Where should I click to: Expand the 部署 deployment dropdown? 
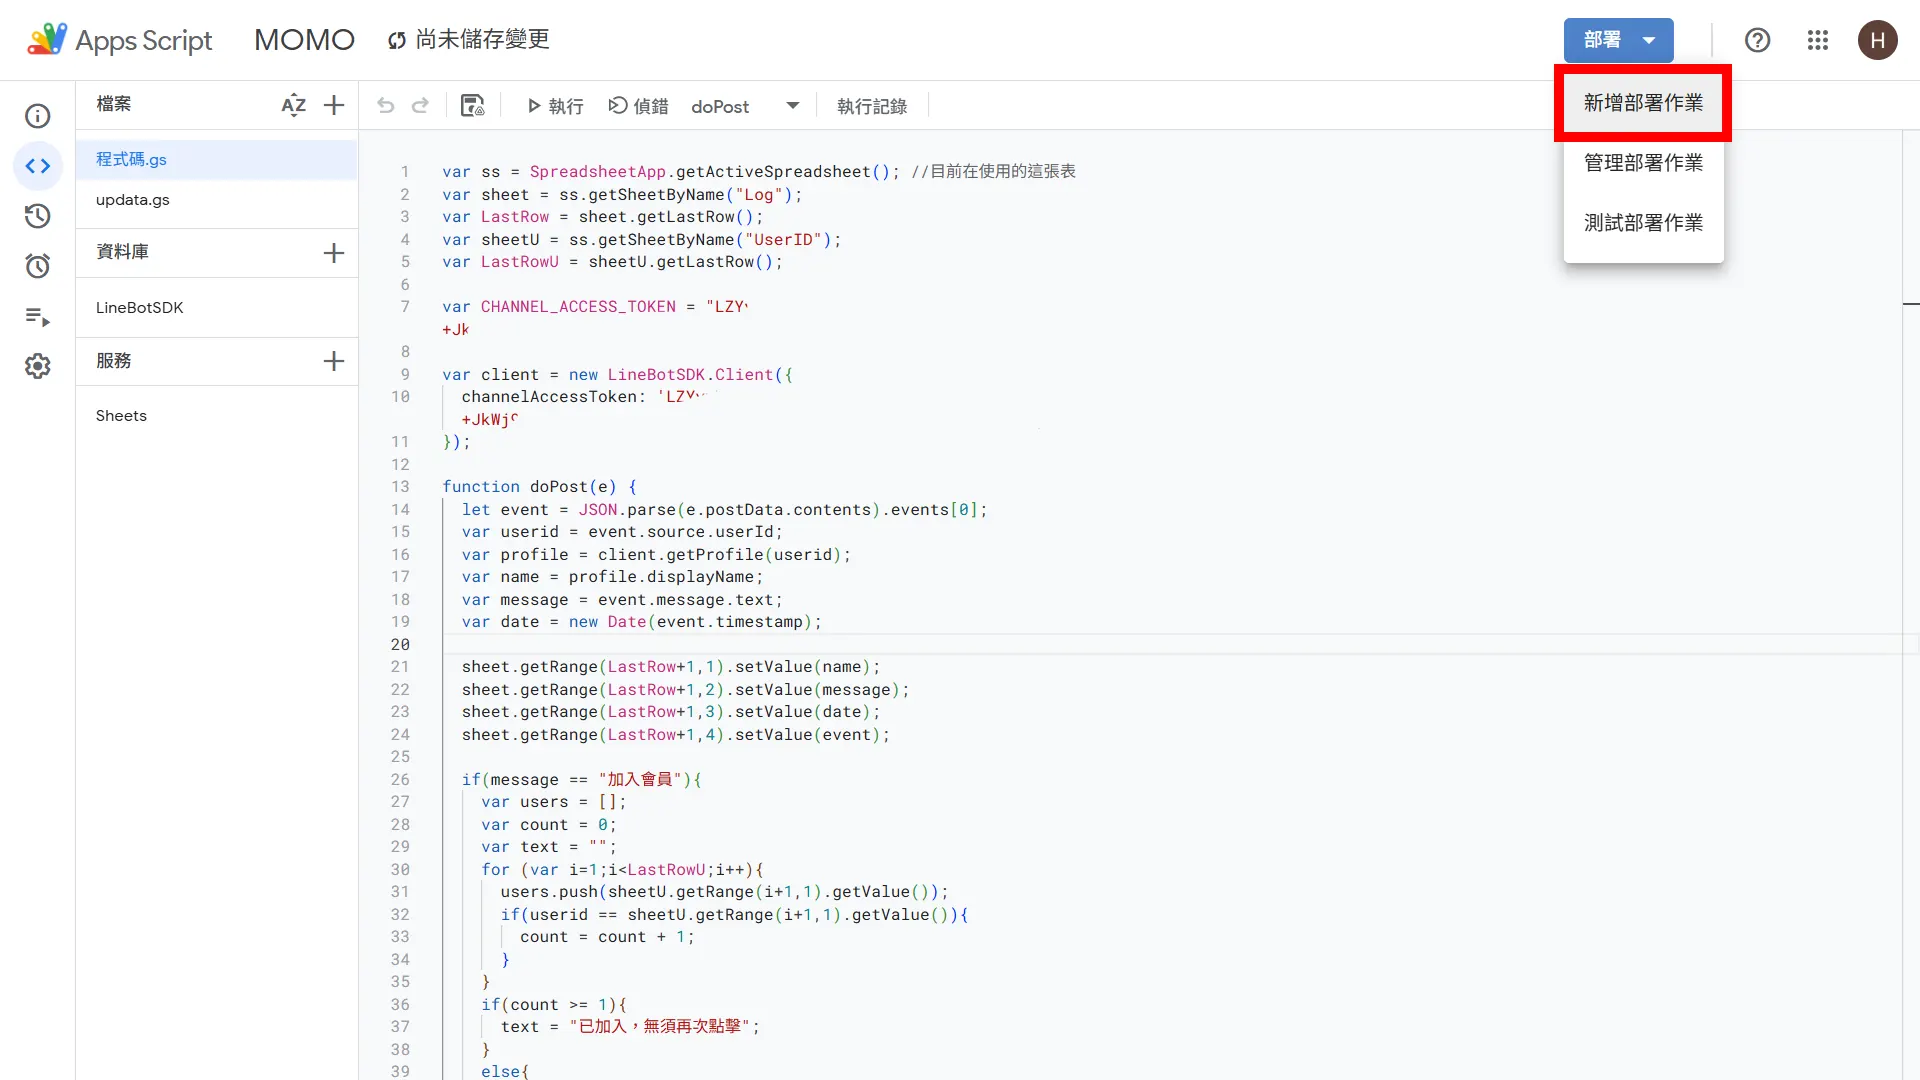(x=1616, y=40)
